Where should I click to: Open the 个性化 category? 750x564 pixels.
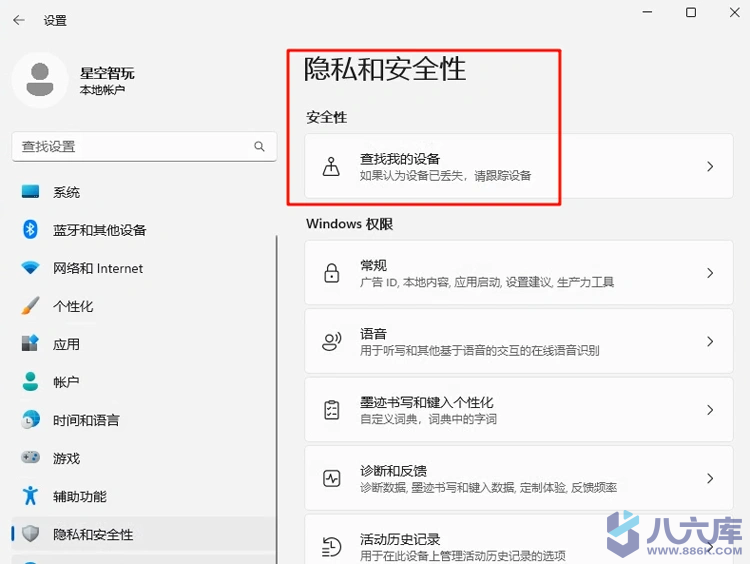tap(143, 306)
